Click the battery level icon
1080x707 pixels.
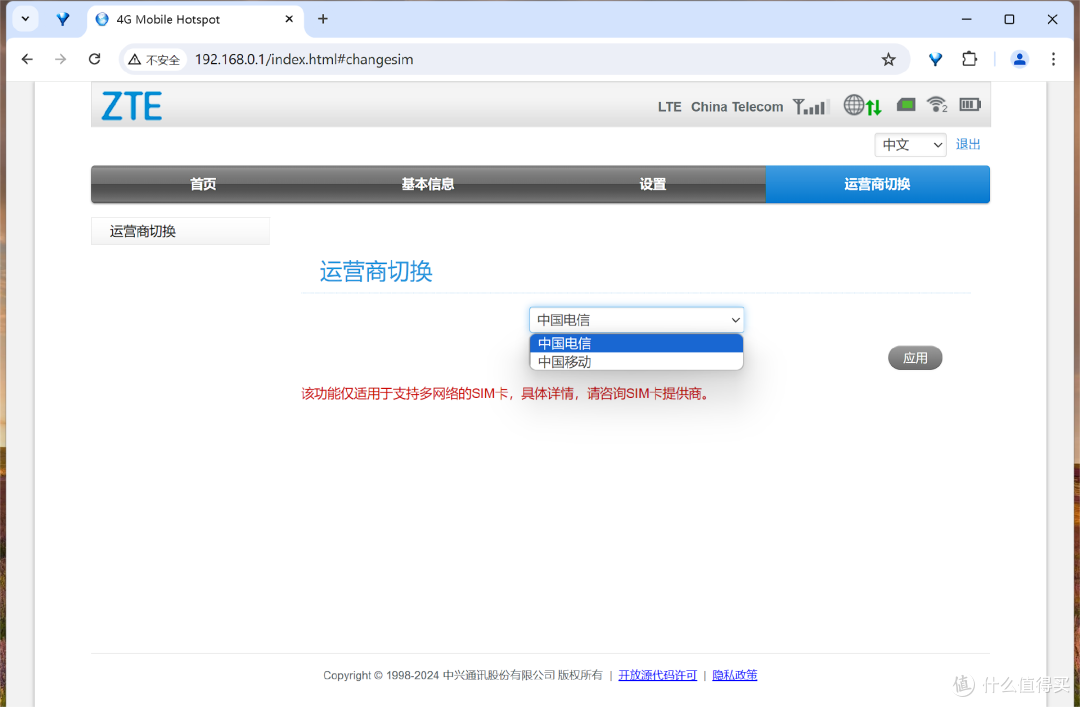(x=970, y=105)
